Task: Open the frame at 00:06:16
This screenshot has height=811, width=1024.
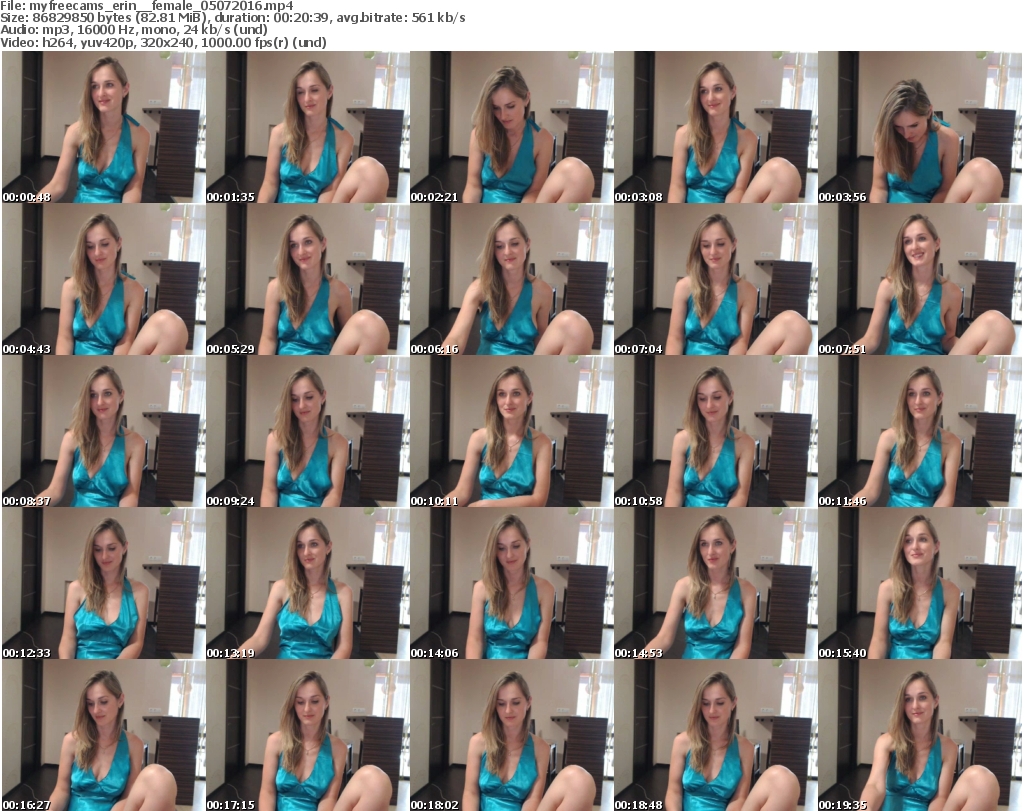Action: [511, 279]
